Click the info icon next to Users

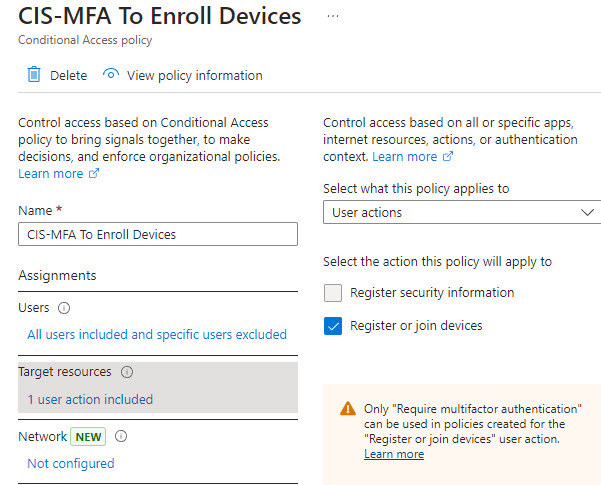pos(64,308)
